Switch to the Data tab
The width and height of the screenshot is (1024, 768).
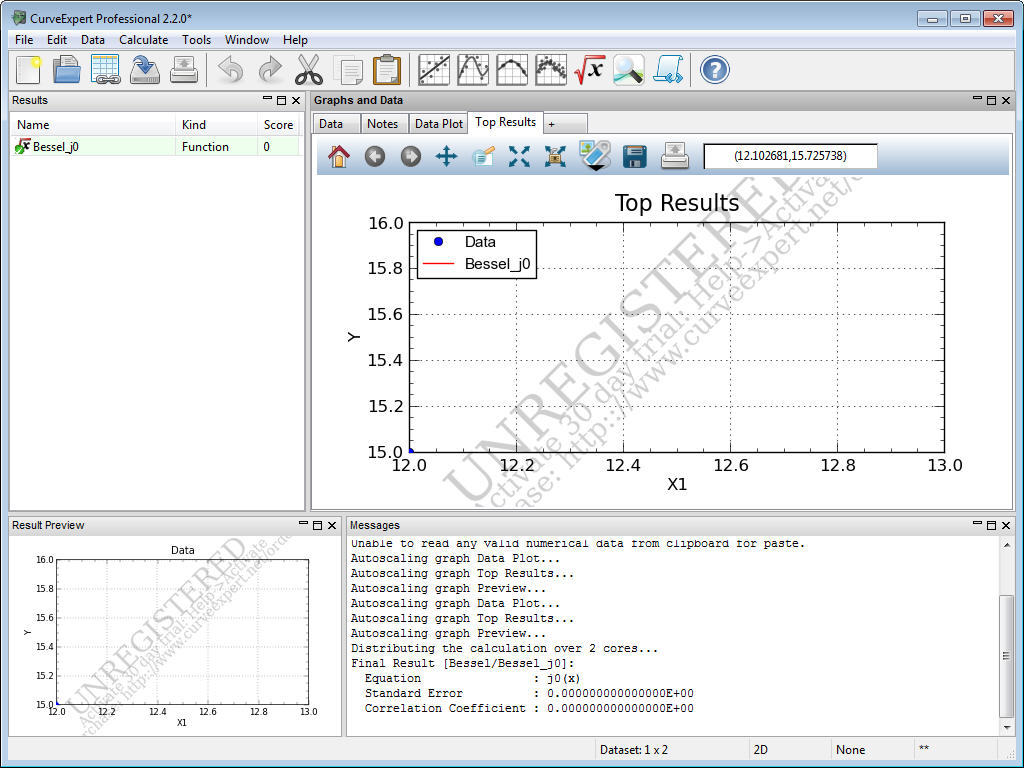337,123
